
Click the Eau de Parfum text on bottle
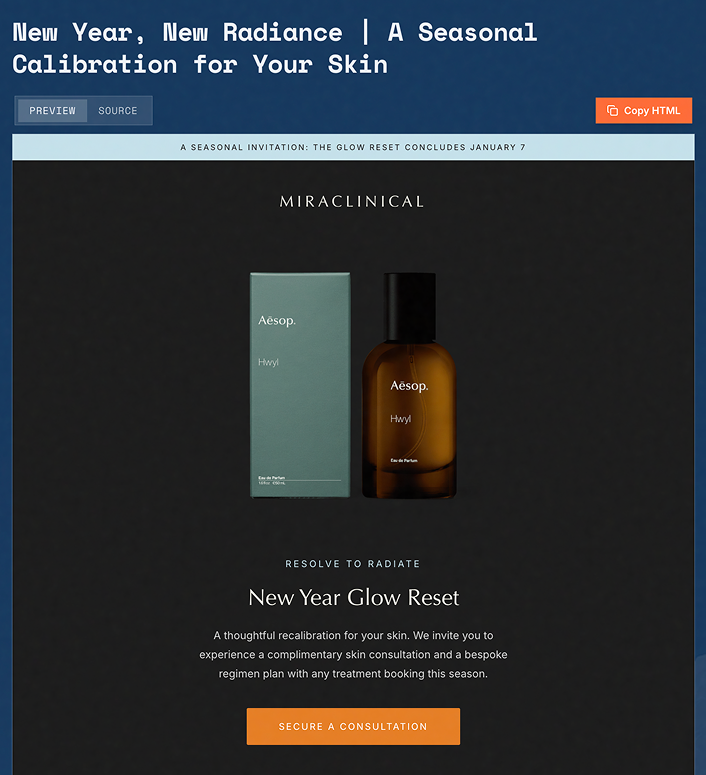[x=404, y=460]
